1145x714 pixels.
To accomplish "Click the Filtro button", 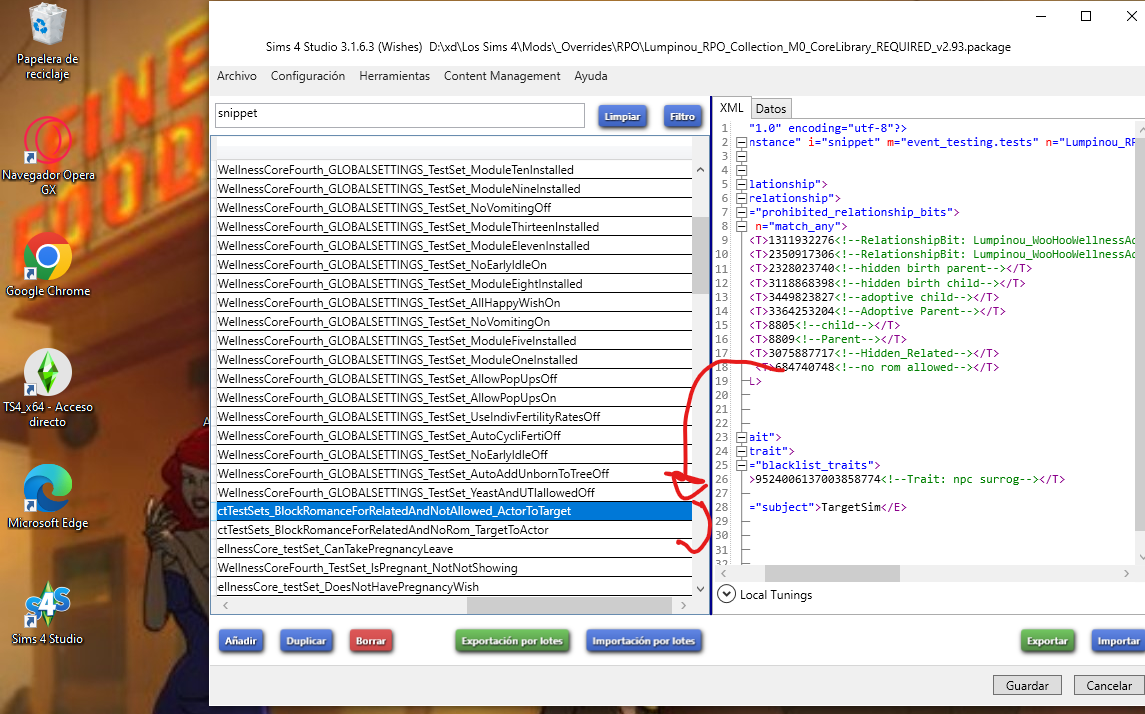I will click(x=682, y=117).
